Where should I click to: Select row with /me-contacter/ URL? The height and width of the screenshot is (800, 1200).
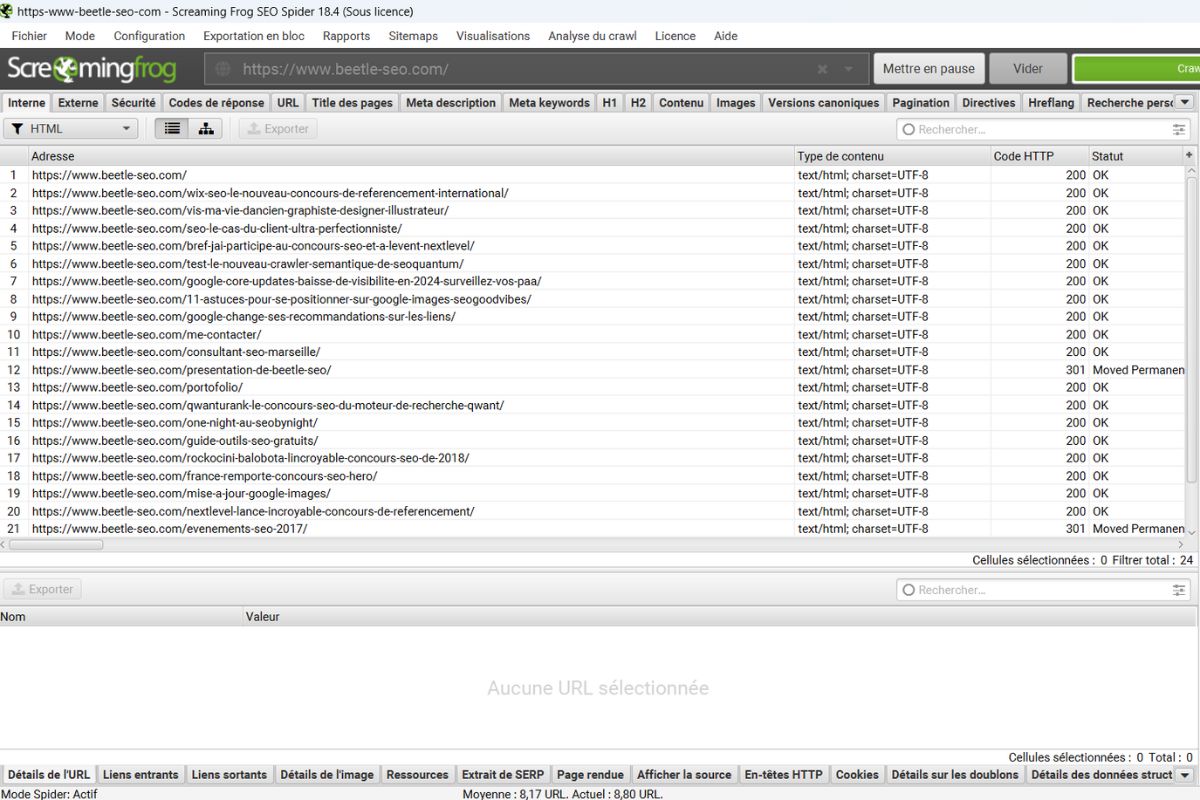point(592,334)
